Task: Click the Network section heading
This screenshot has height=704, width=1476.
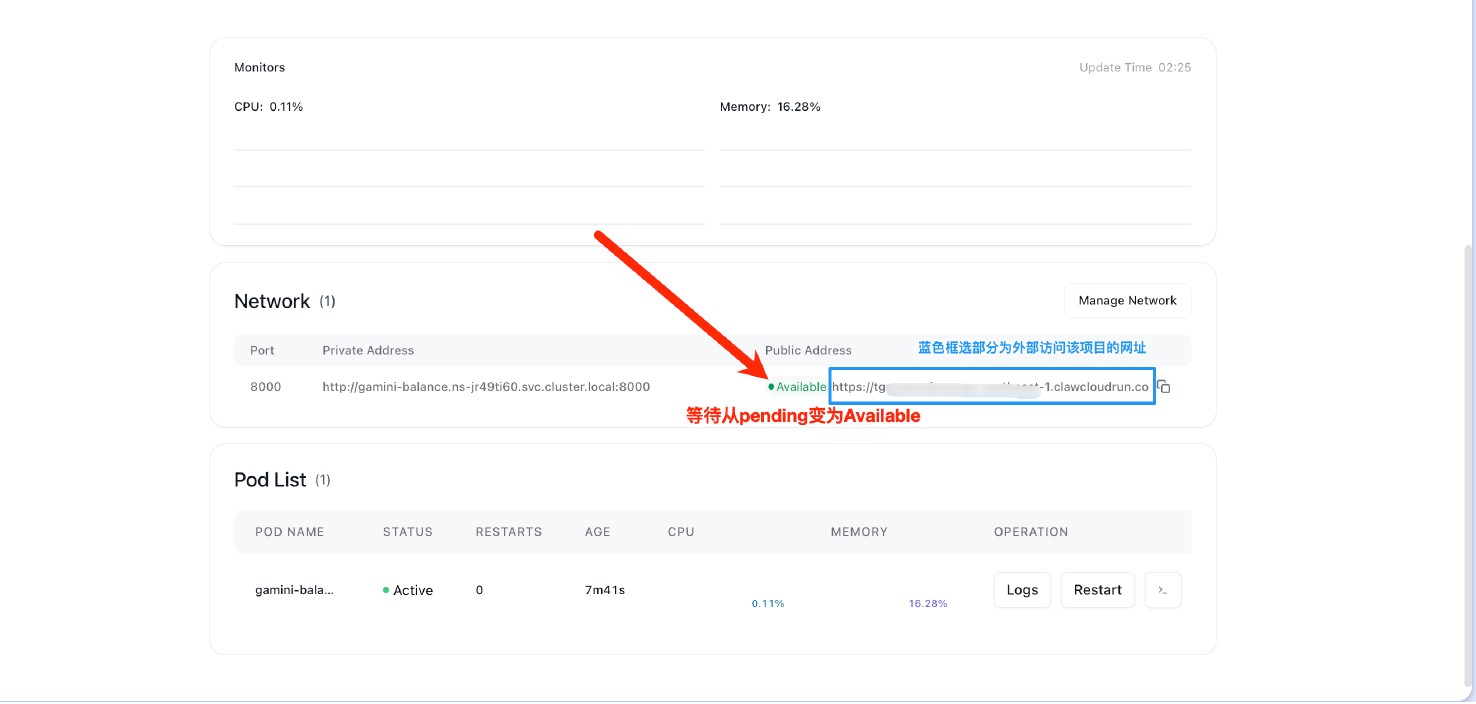Action: click(x=272, y=301)
